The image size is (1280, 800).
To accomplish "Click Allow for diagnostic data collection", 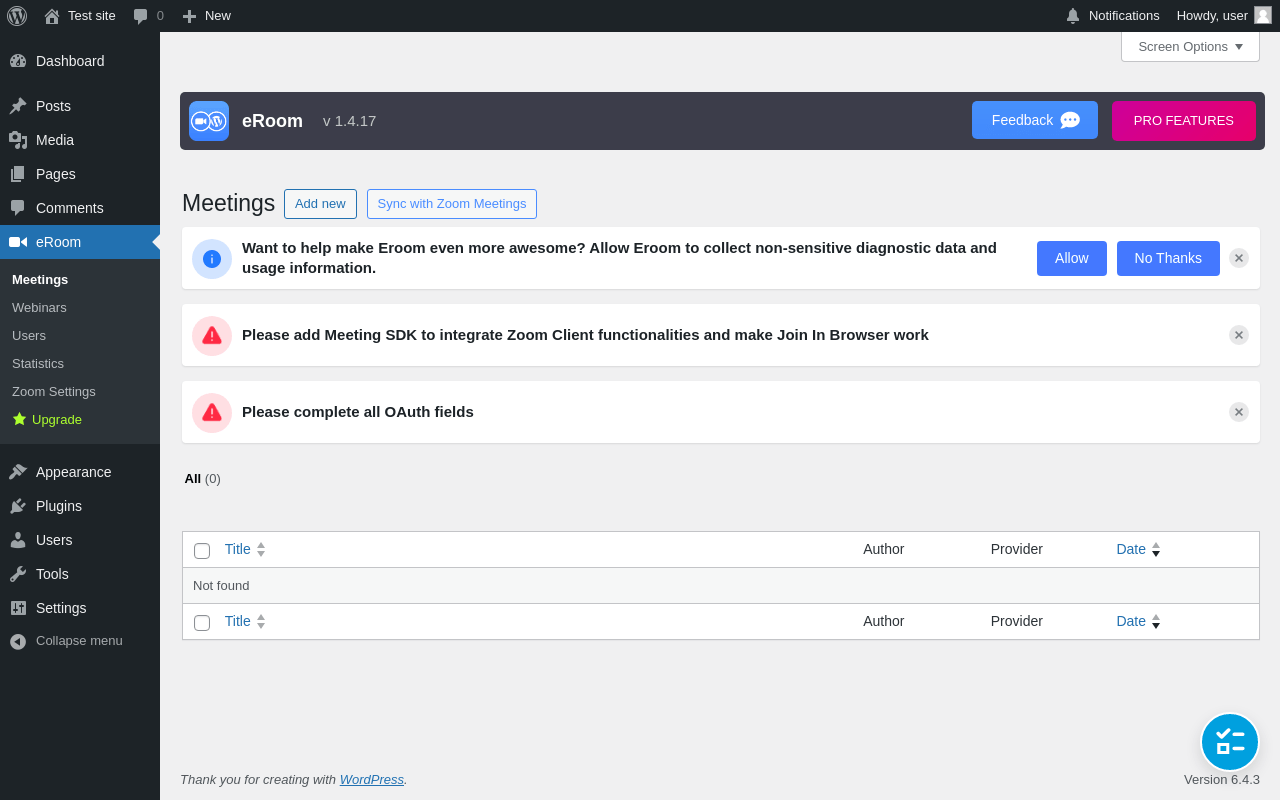I will [1071, 258].
